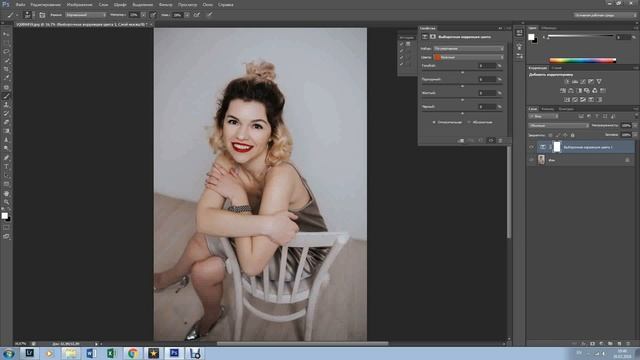Screen dimensions: 640x360
Task: Select the Eyedropper tool
Action: pyautogui.click(x=6, y=78)
